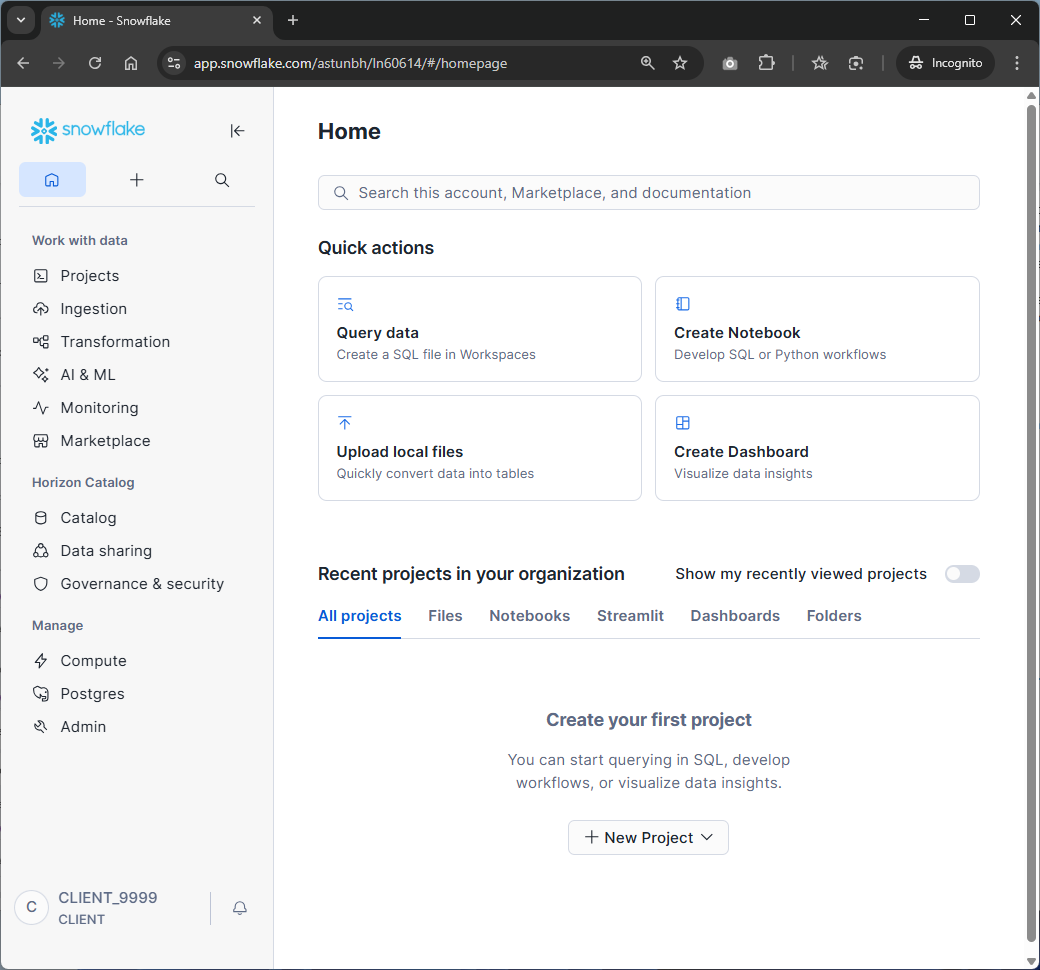The width and height of the screenshot is (1040, 970).
Task: Expand the New Project dropdown
Action: coord(648,838)
